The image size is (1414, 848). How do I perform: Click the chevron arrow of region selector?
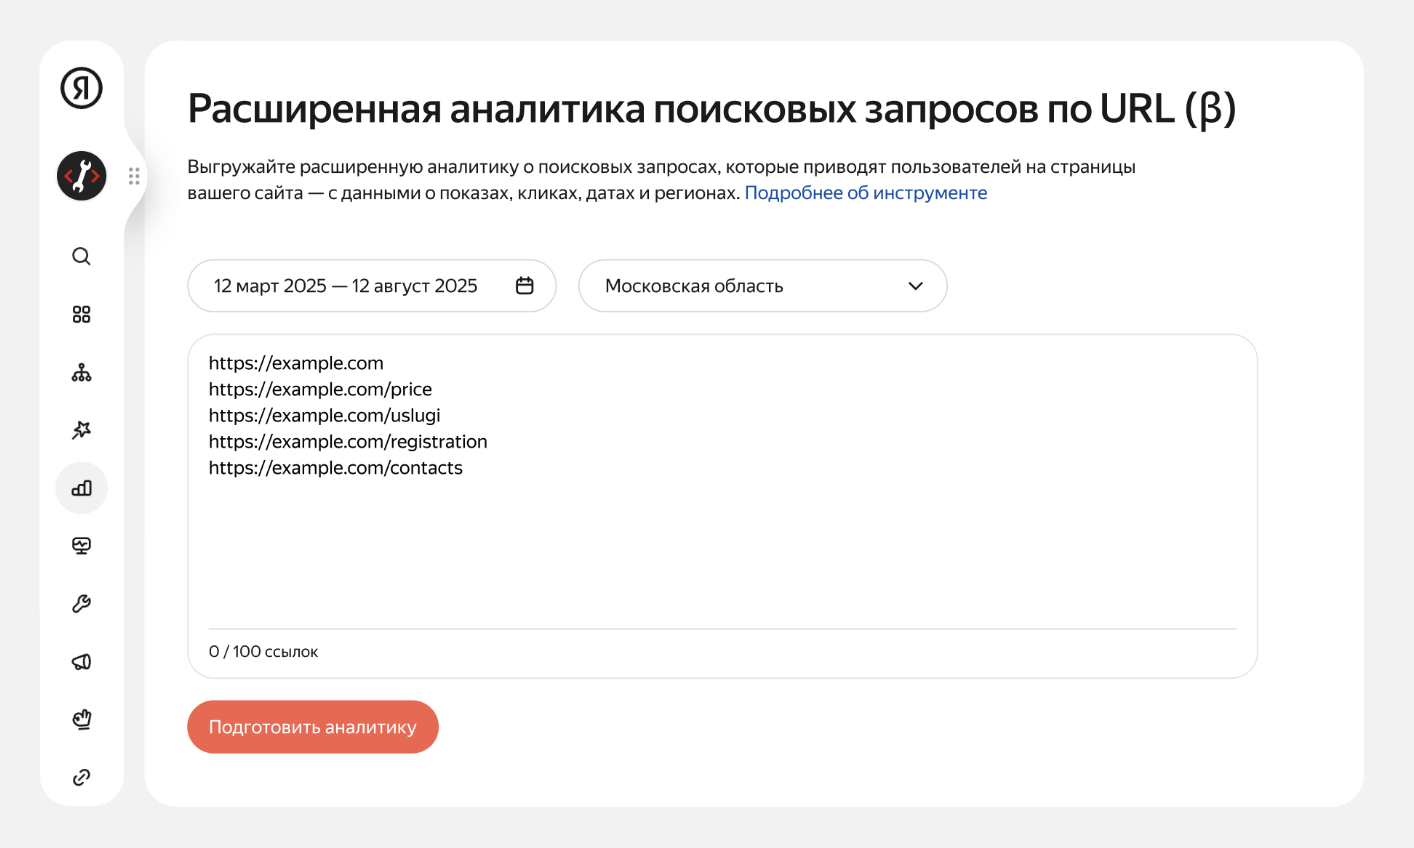pos(915,286)
